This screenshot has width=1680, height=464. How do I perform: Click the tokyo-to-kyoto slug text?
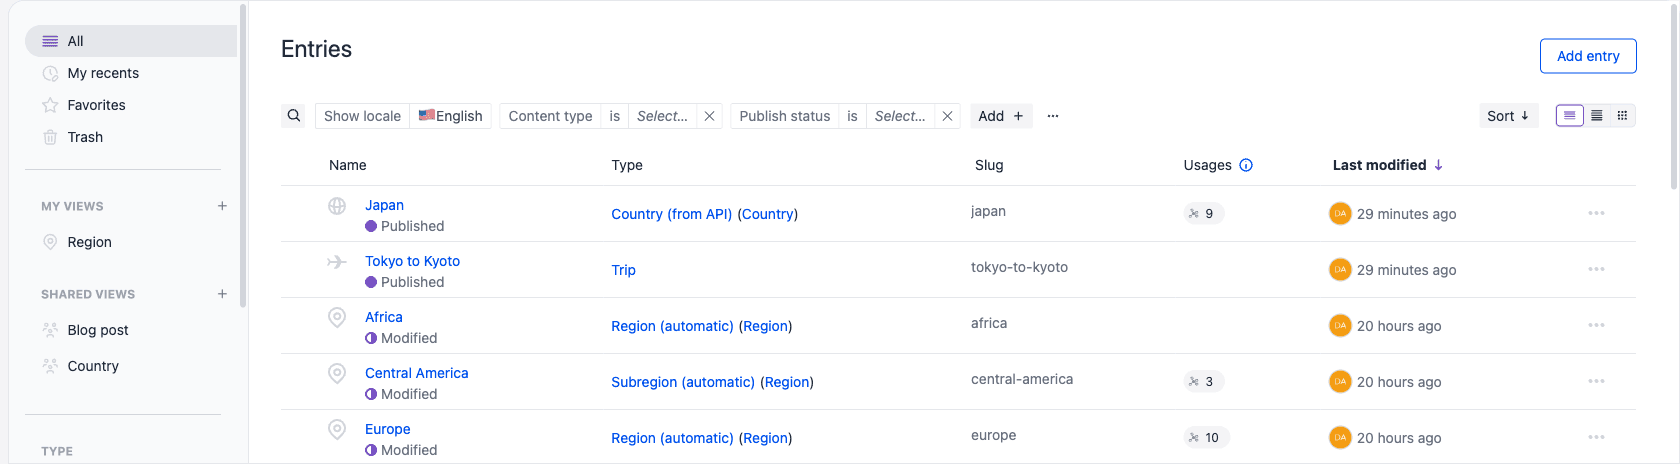[1019, 267]
